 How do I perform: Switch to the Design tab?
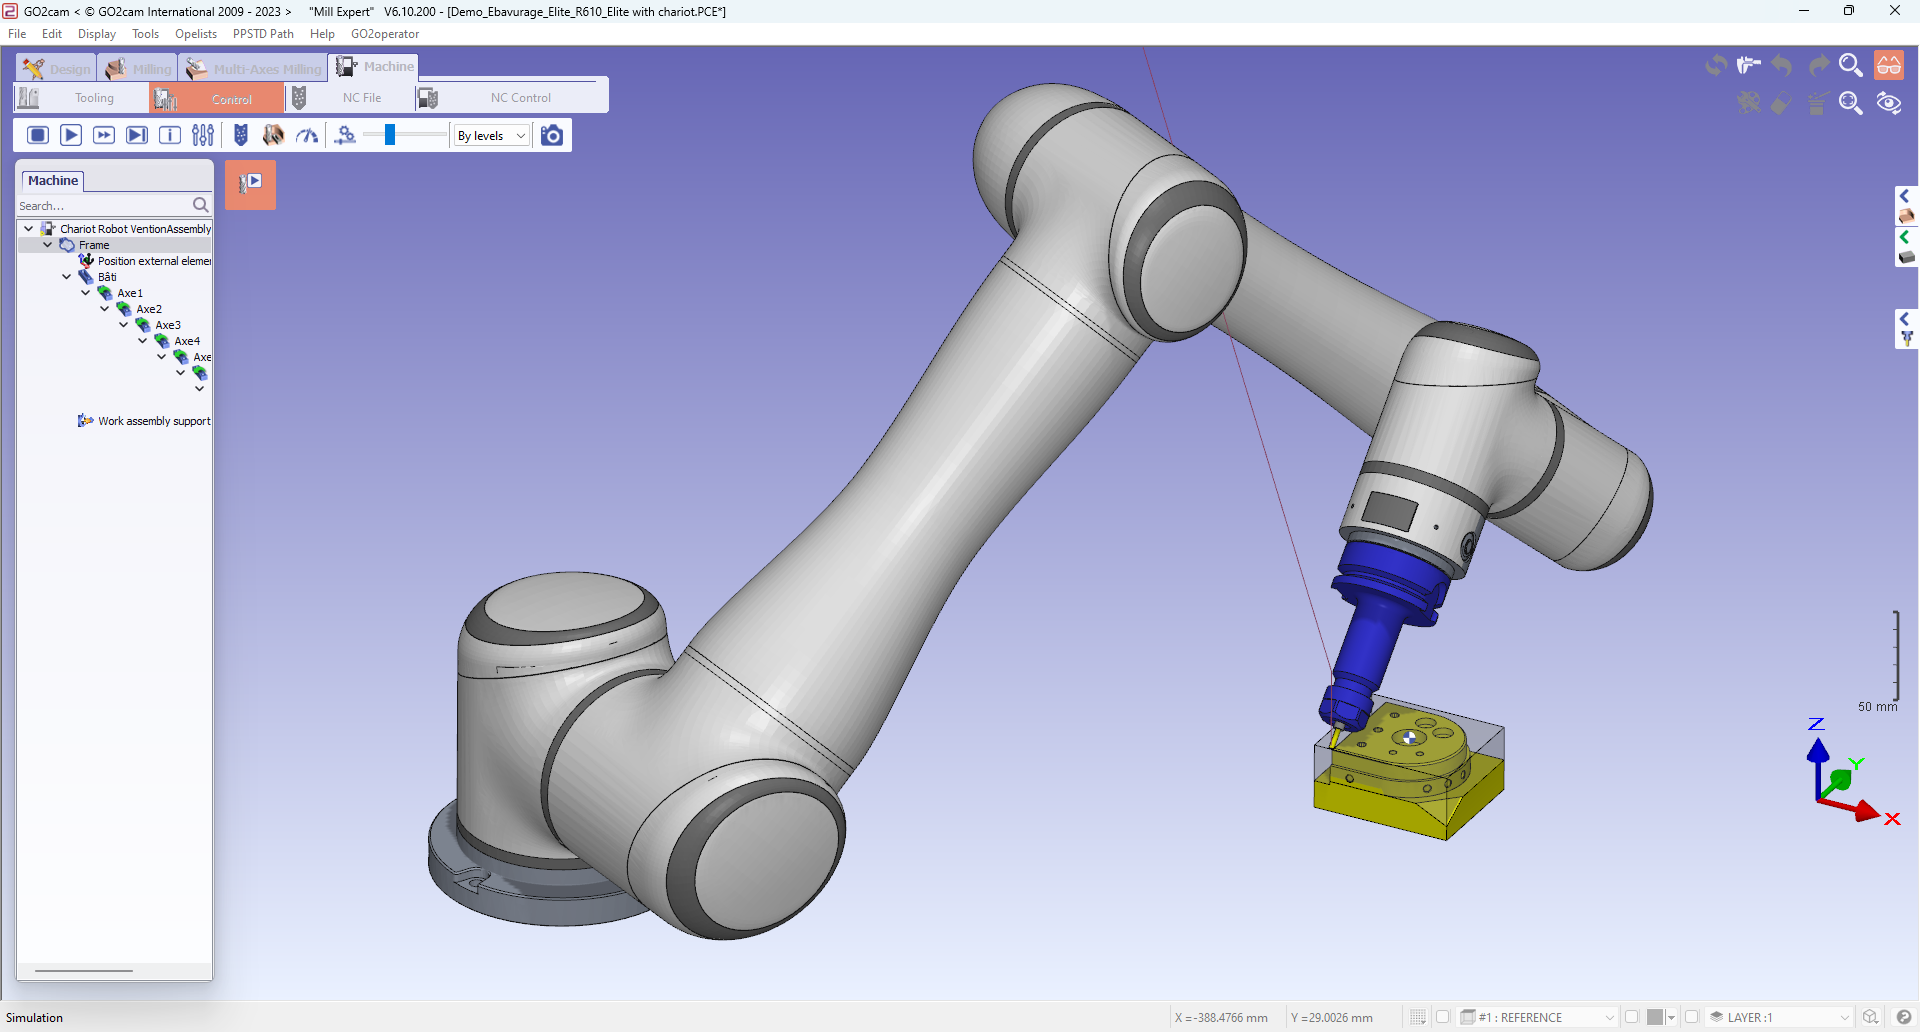pyautogui.click(x=57, y=68)
